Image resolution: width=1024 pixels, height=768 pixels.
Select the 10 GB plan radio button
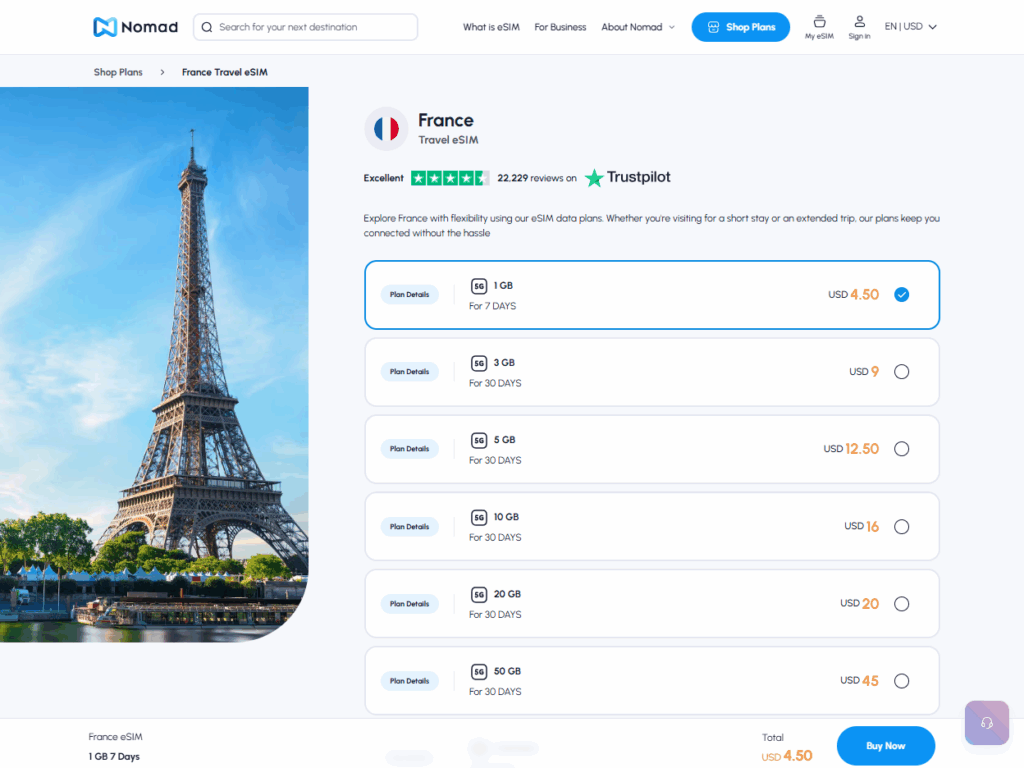[x=901, y=527]
